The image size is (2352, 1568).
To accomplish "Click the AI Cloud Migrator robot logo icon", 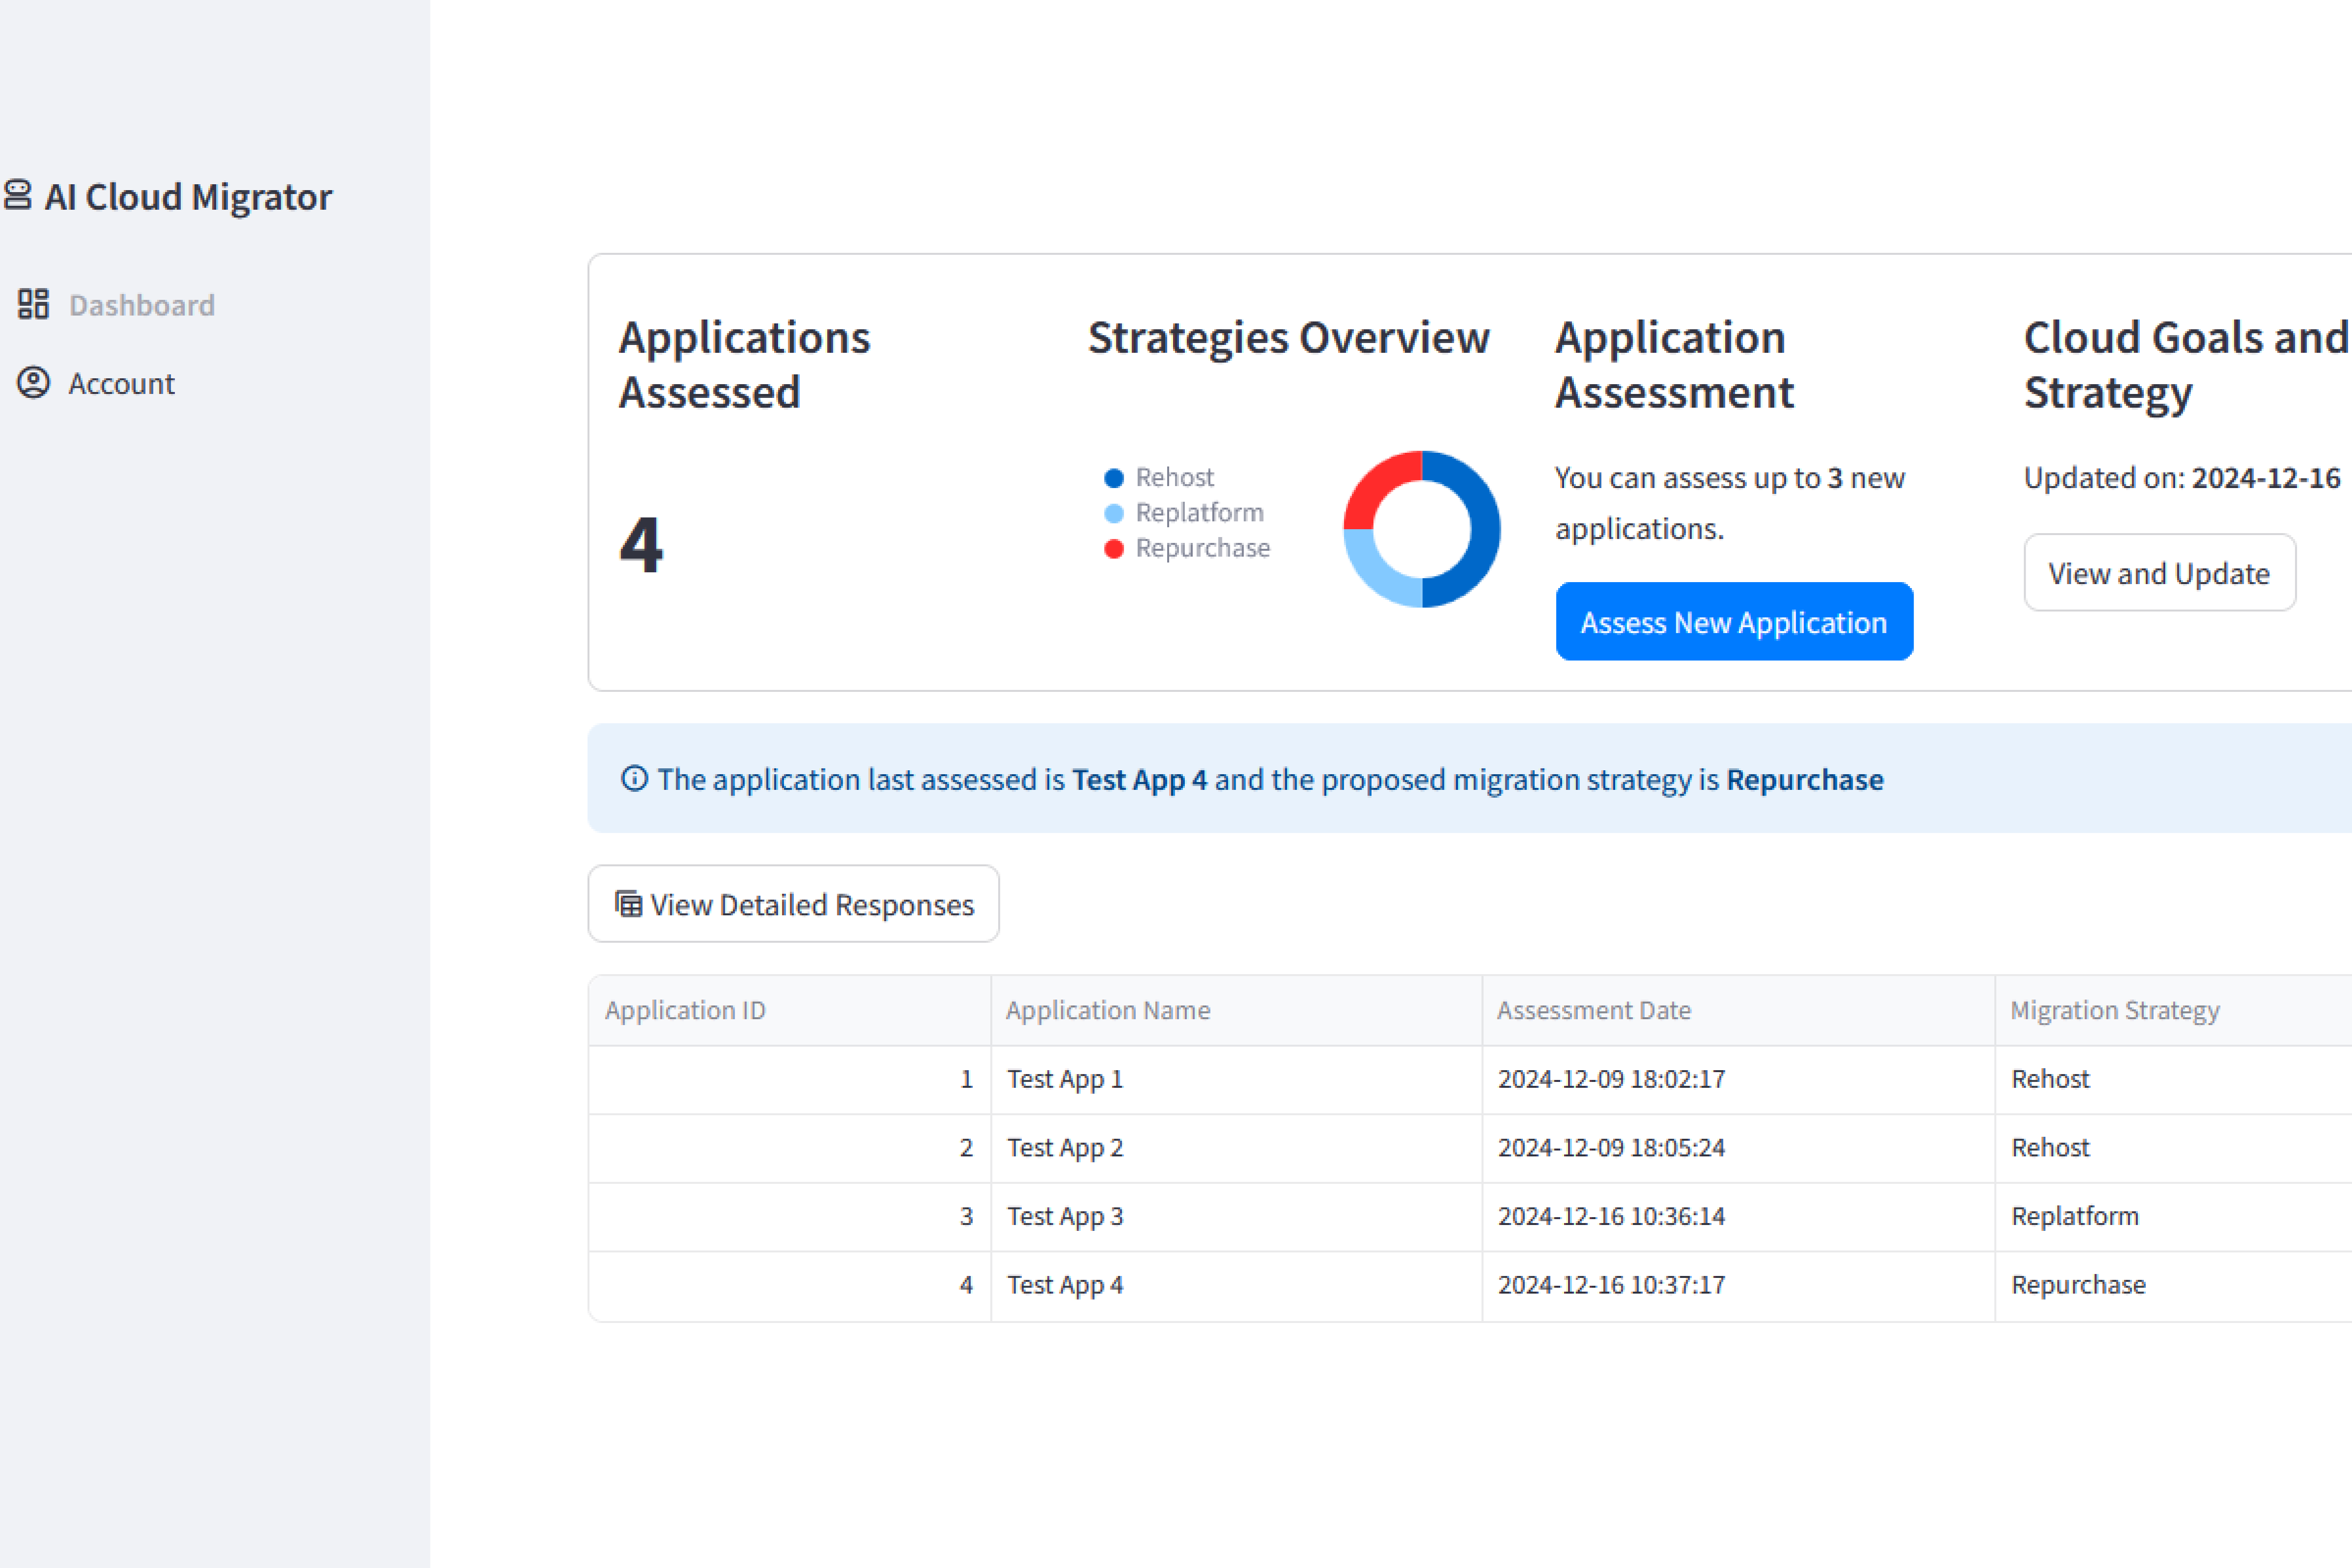I will click(18, 195).
